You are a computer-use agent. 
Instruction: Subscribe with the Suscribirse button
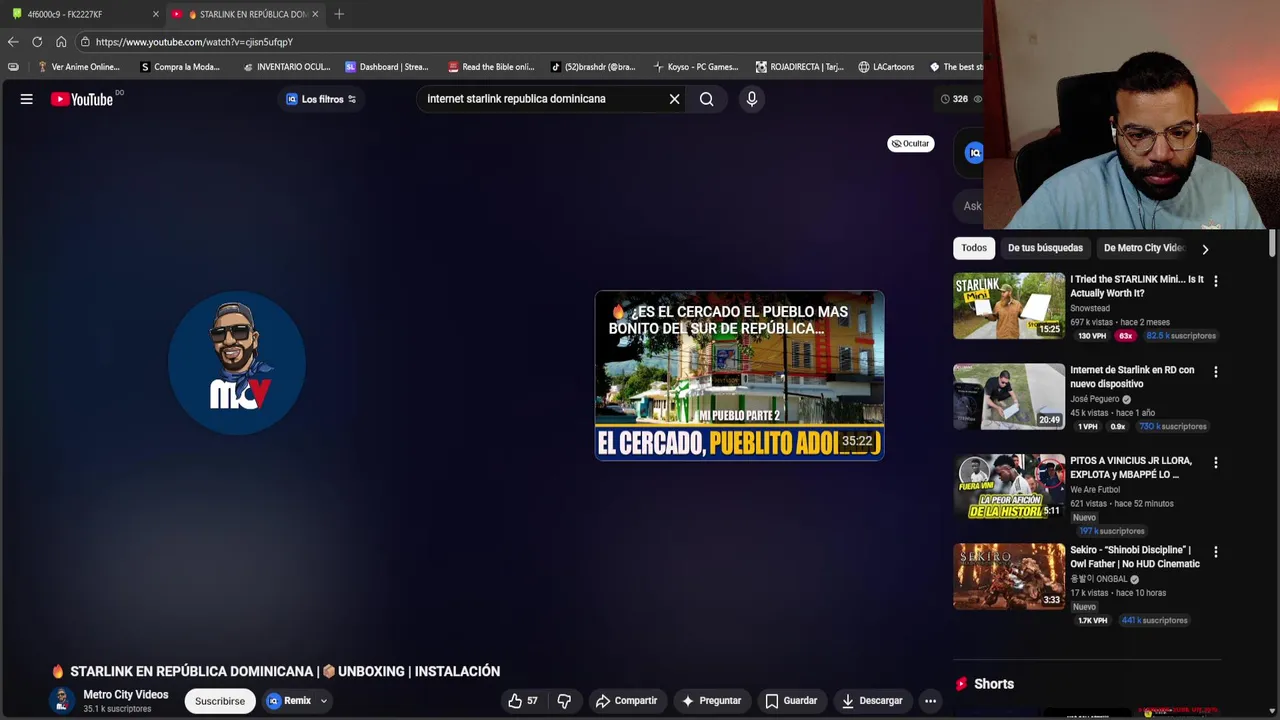click(220, 701)
